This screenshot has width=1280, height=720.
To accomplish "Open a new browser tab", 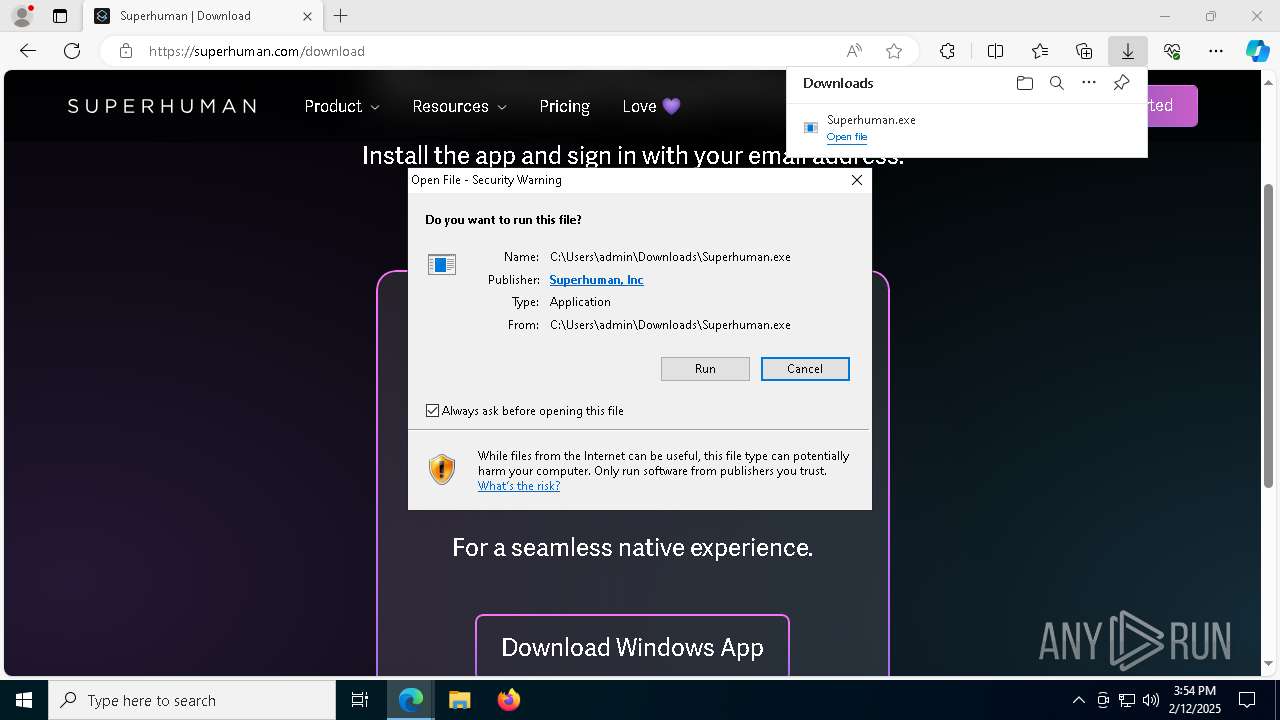I will click(340, 16).
